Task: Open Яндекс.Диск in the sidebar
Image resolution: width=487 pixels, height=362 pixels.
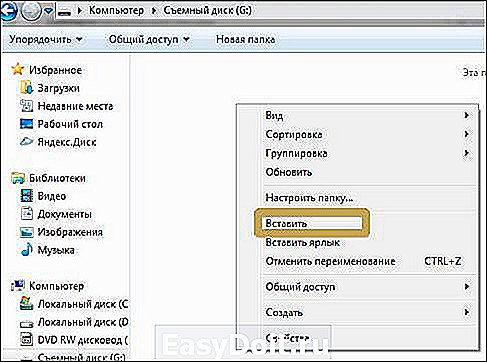Action: point(67,142)
